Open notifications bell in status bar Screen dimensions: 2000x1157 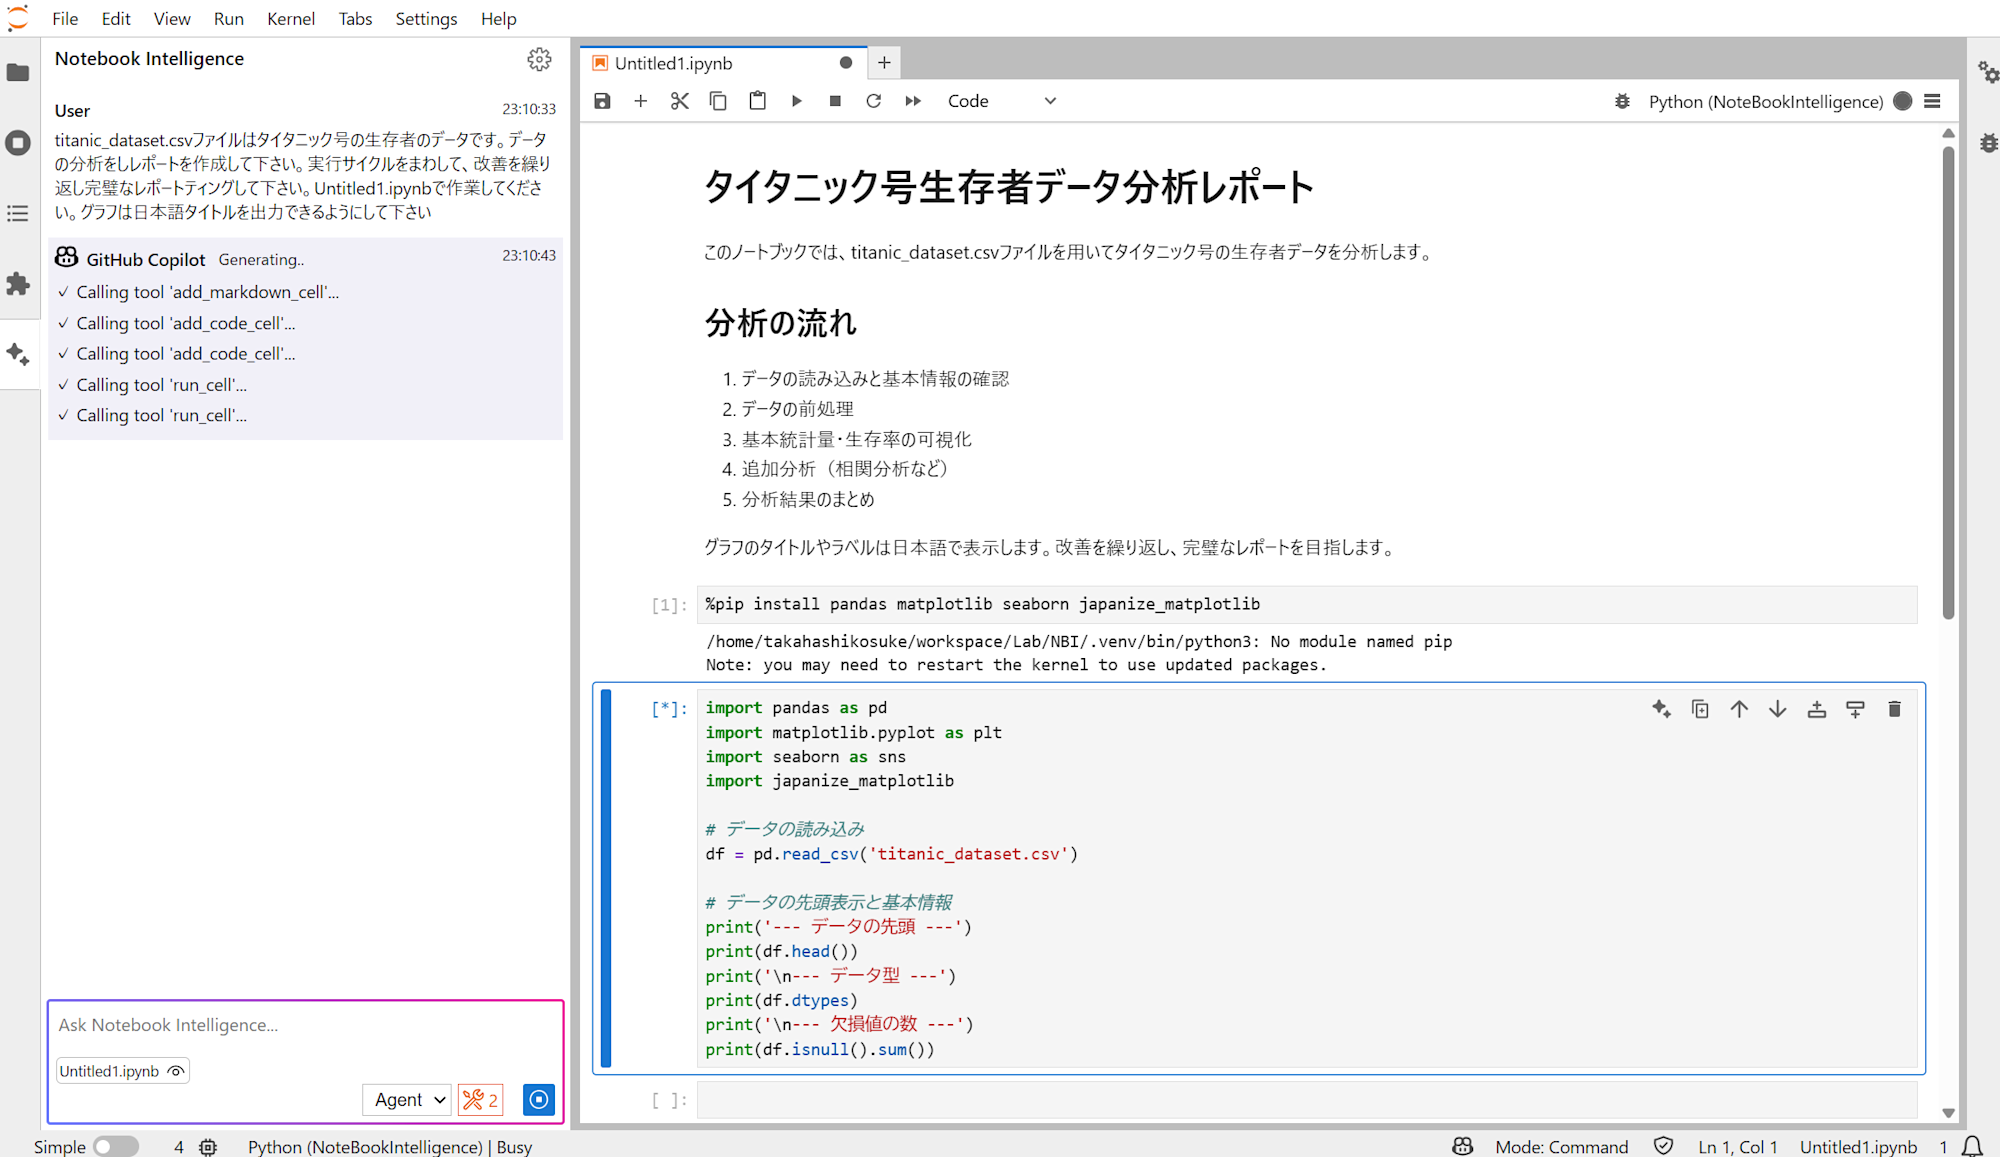click(x=1972, y=1147)
